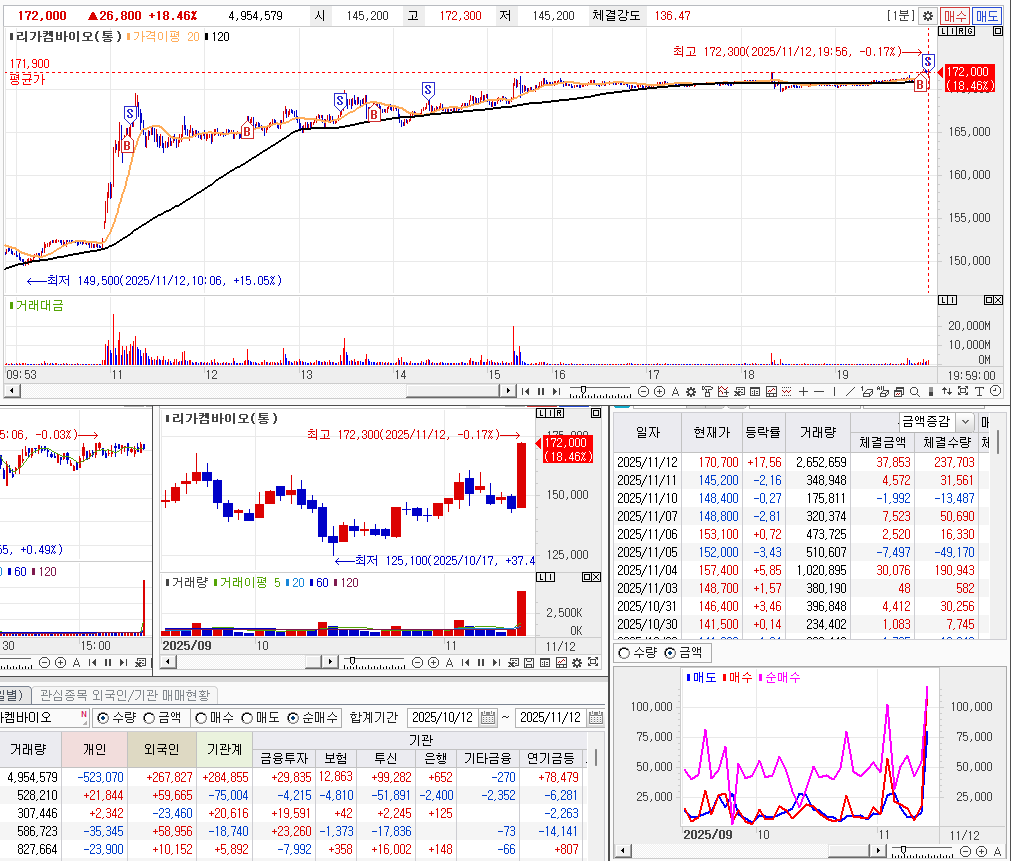Click the single-object eraser tool

coord(867,391)
